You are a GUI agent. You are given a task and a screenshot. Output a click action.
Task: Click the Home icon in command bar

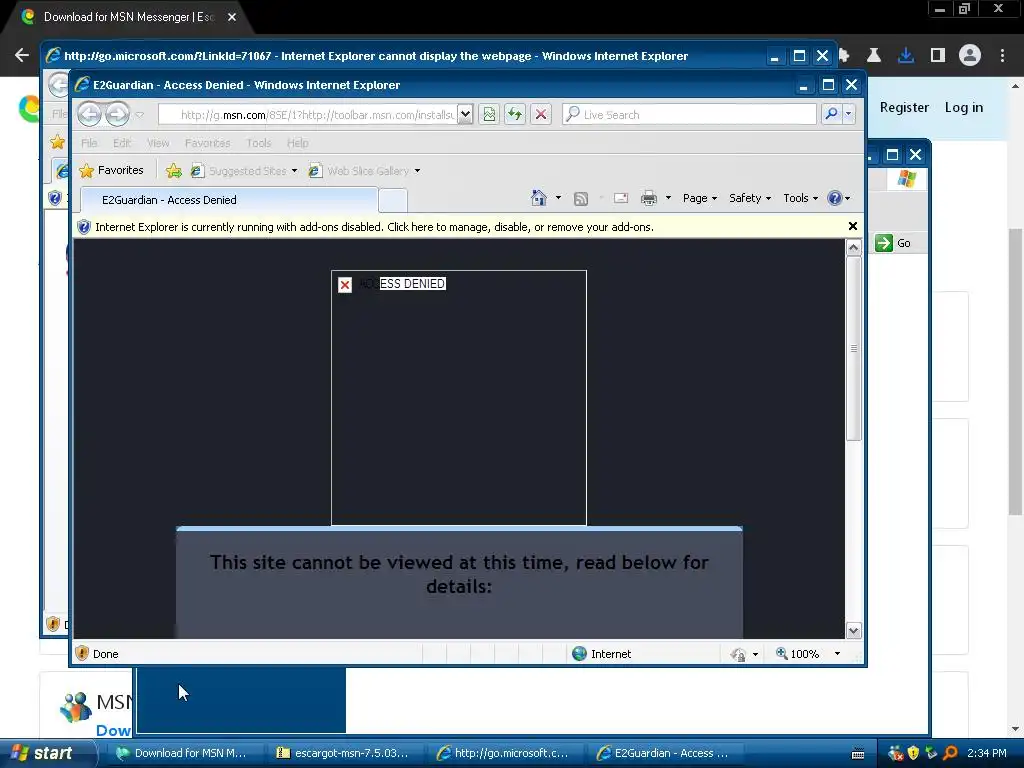coord(539,198)
